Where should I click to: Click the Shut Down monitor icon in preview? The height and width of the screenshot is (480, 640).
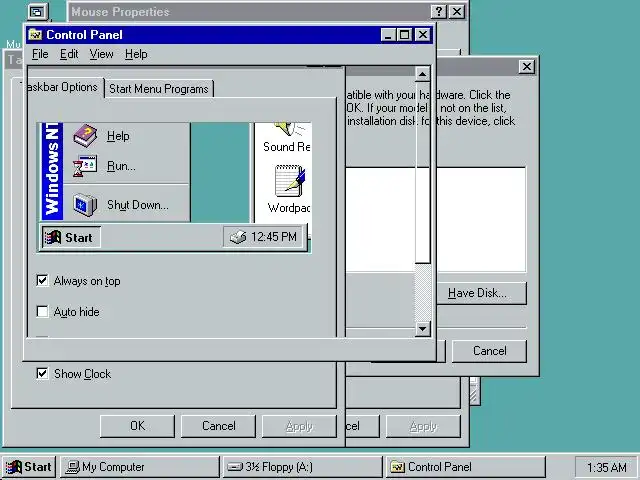(85, 204)
